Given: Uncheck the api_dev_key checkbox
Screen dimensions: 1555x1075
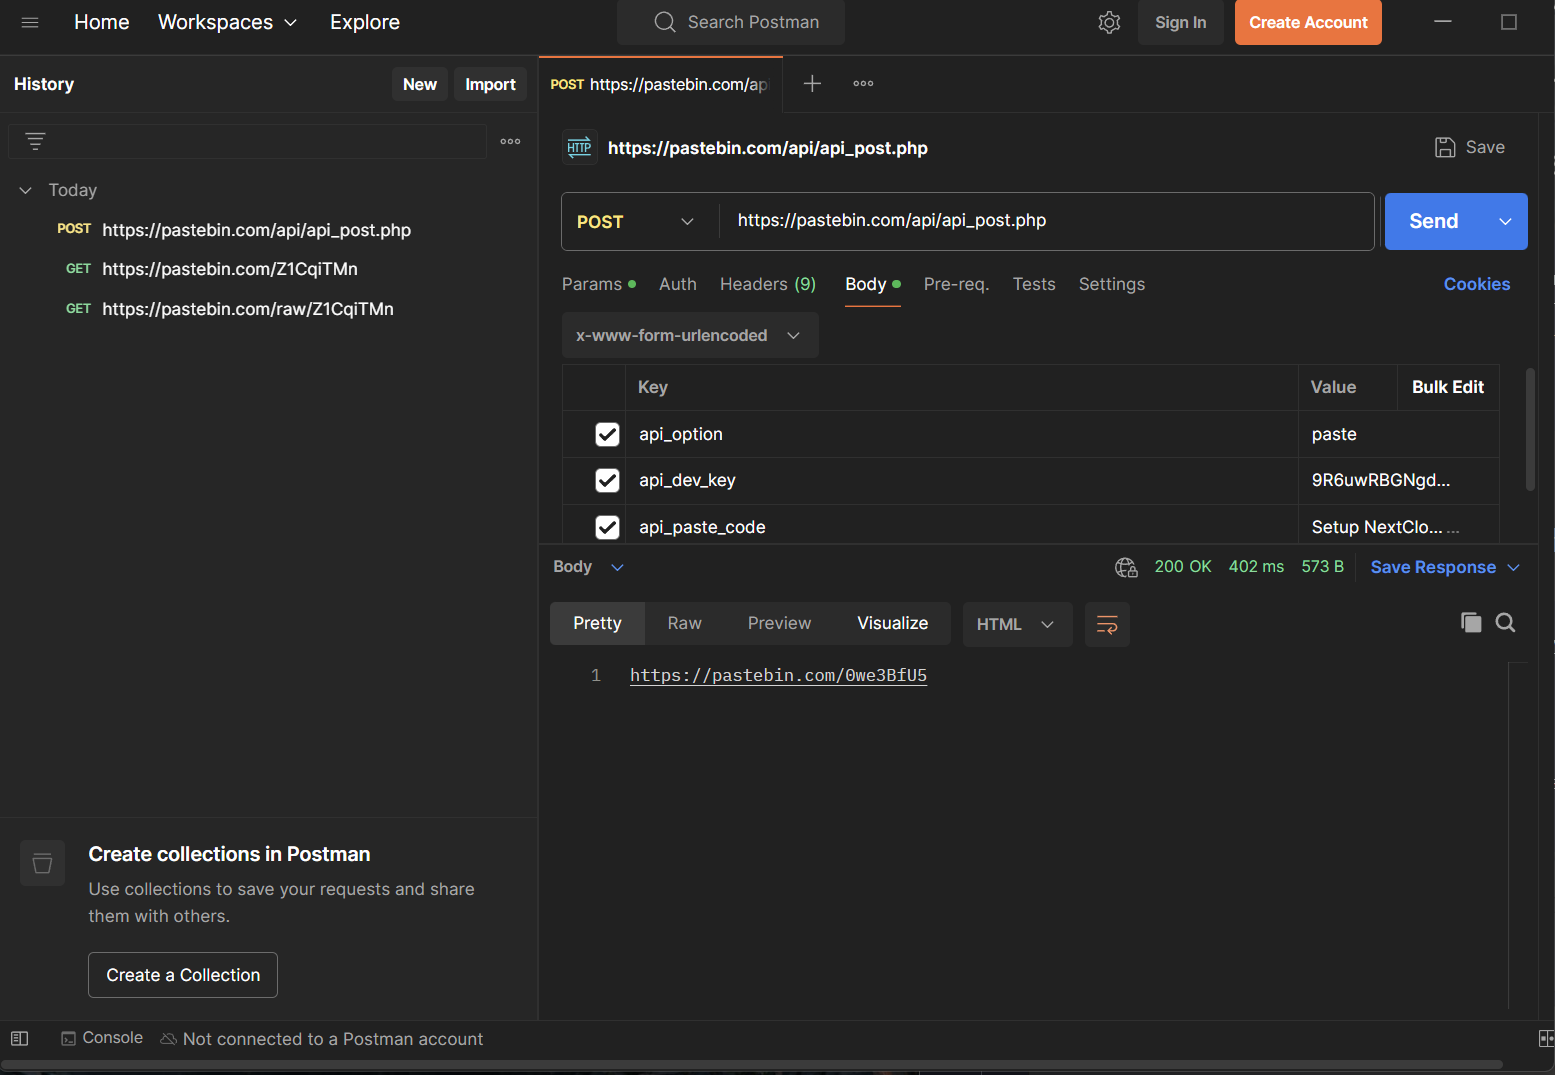Looking at the screenshot, I should (607, 481).
